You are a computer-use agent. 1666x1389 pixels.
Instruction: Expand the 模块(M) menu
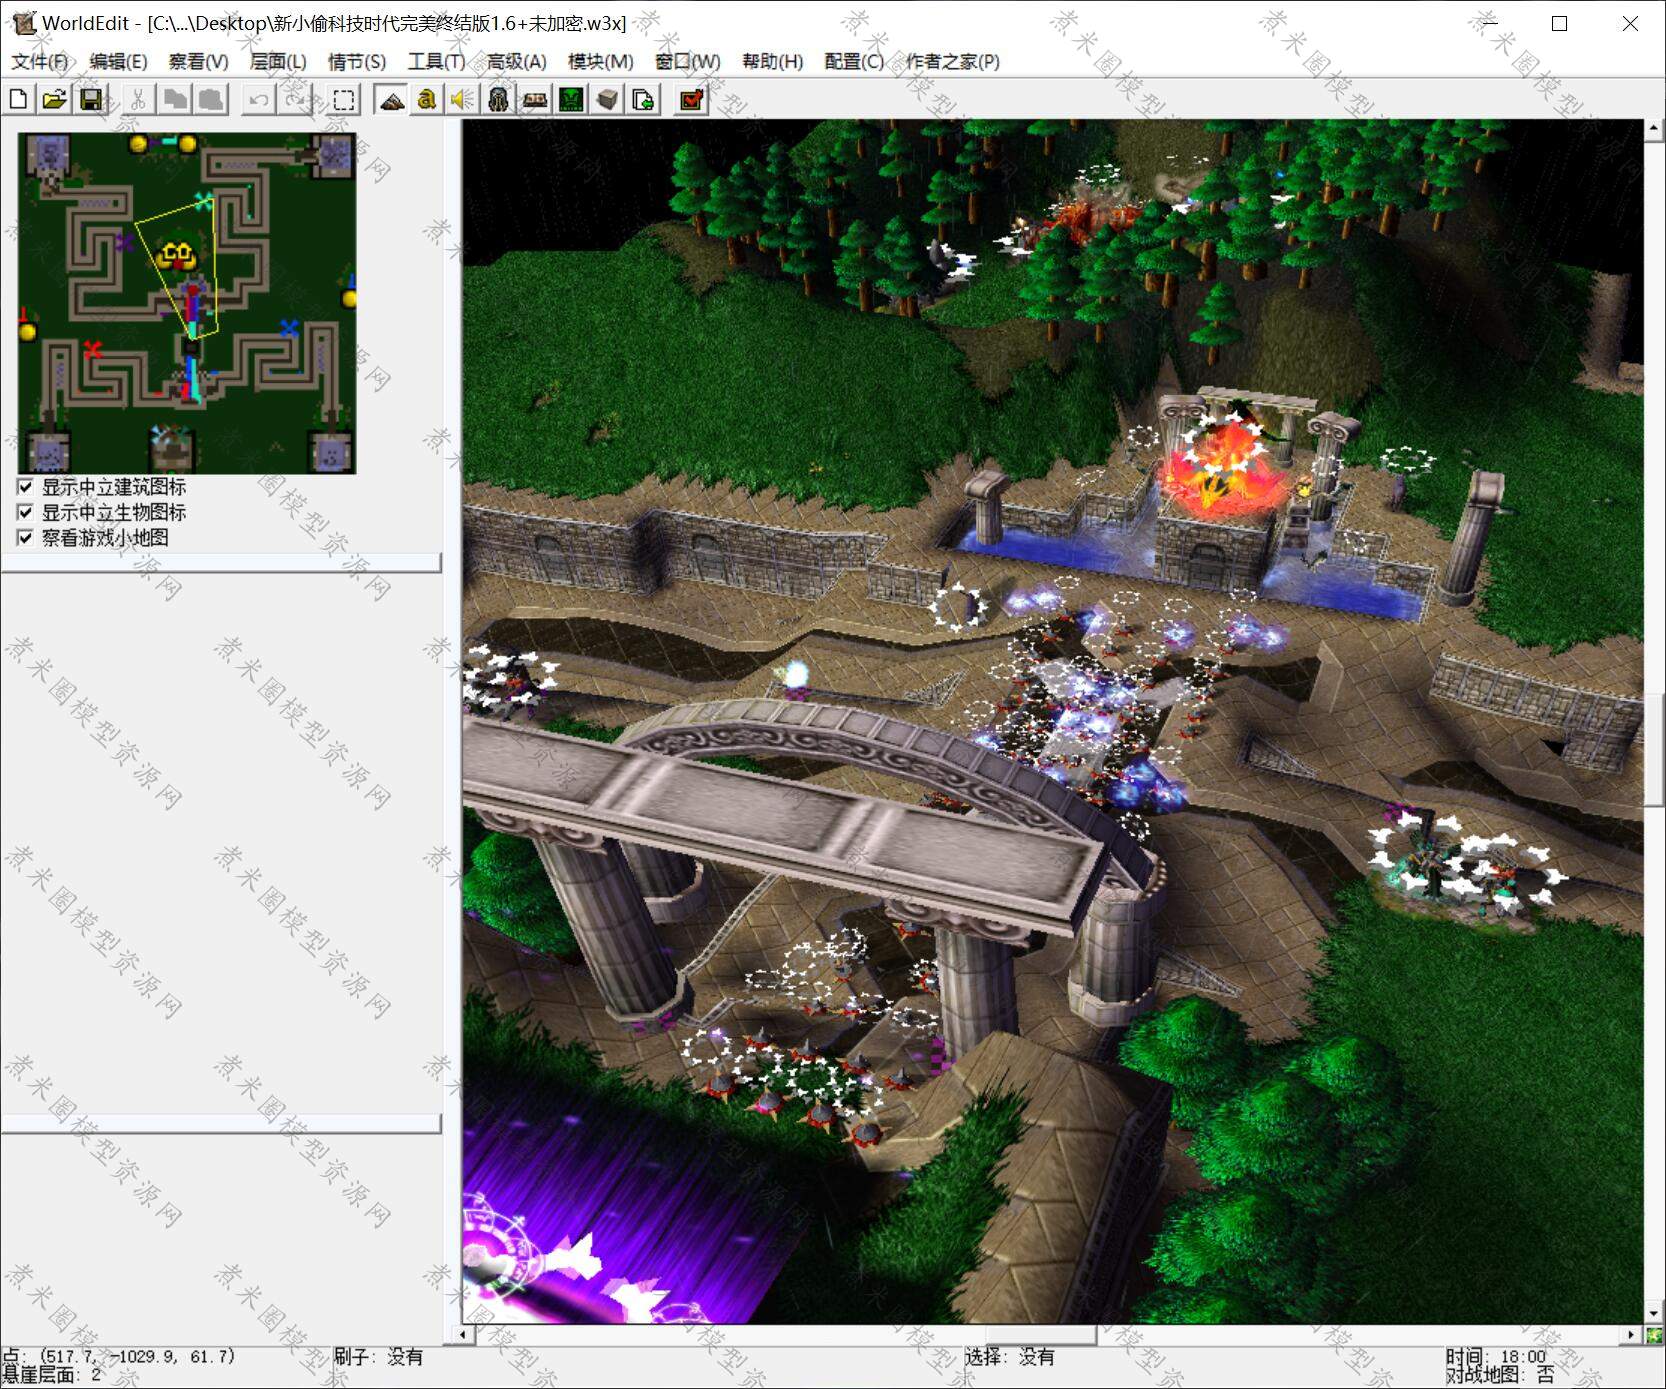pyautogui.click(x=600, y=61)
